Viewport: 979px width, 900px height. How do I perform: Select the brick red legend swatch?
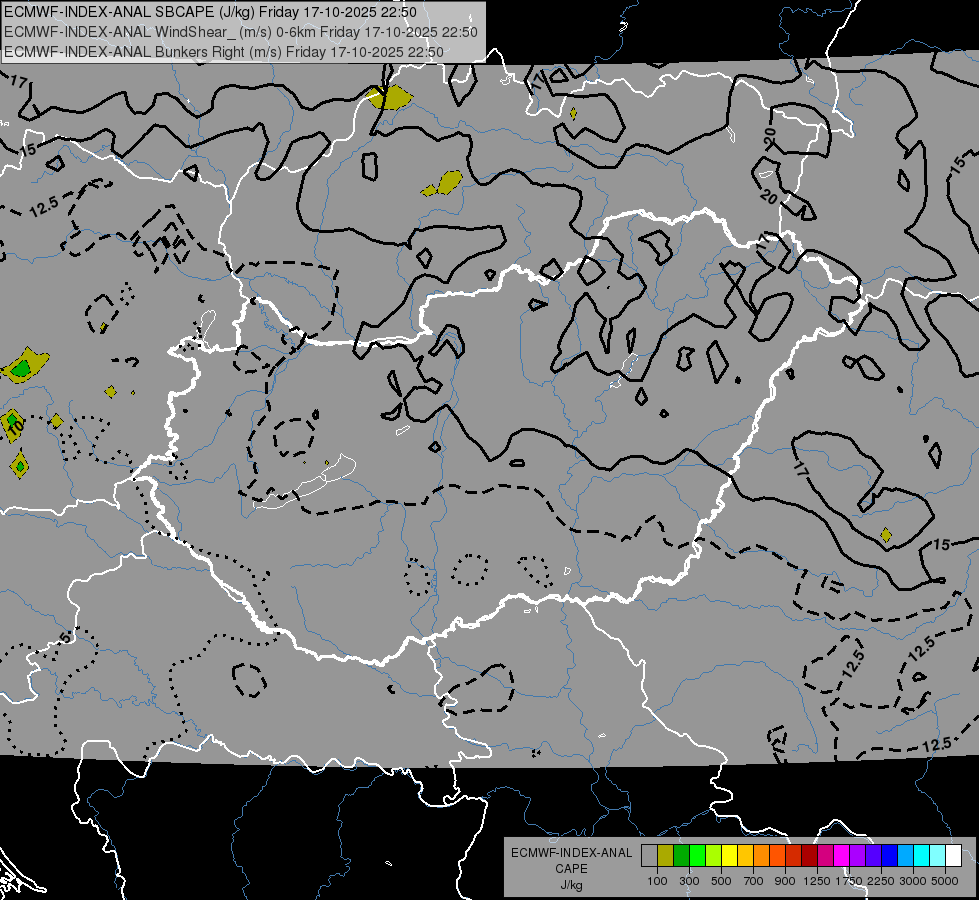[794, 856]
